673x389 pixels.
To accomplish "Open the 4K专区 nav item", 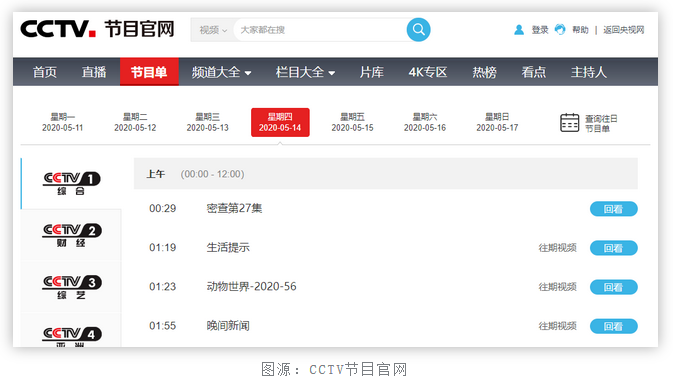I will coord(428,72).
